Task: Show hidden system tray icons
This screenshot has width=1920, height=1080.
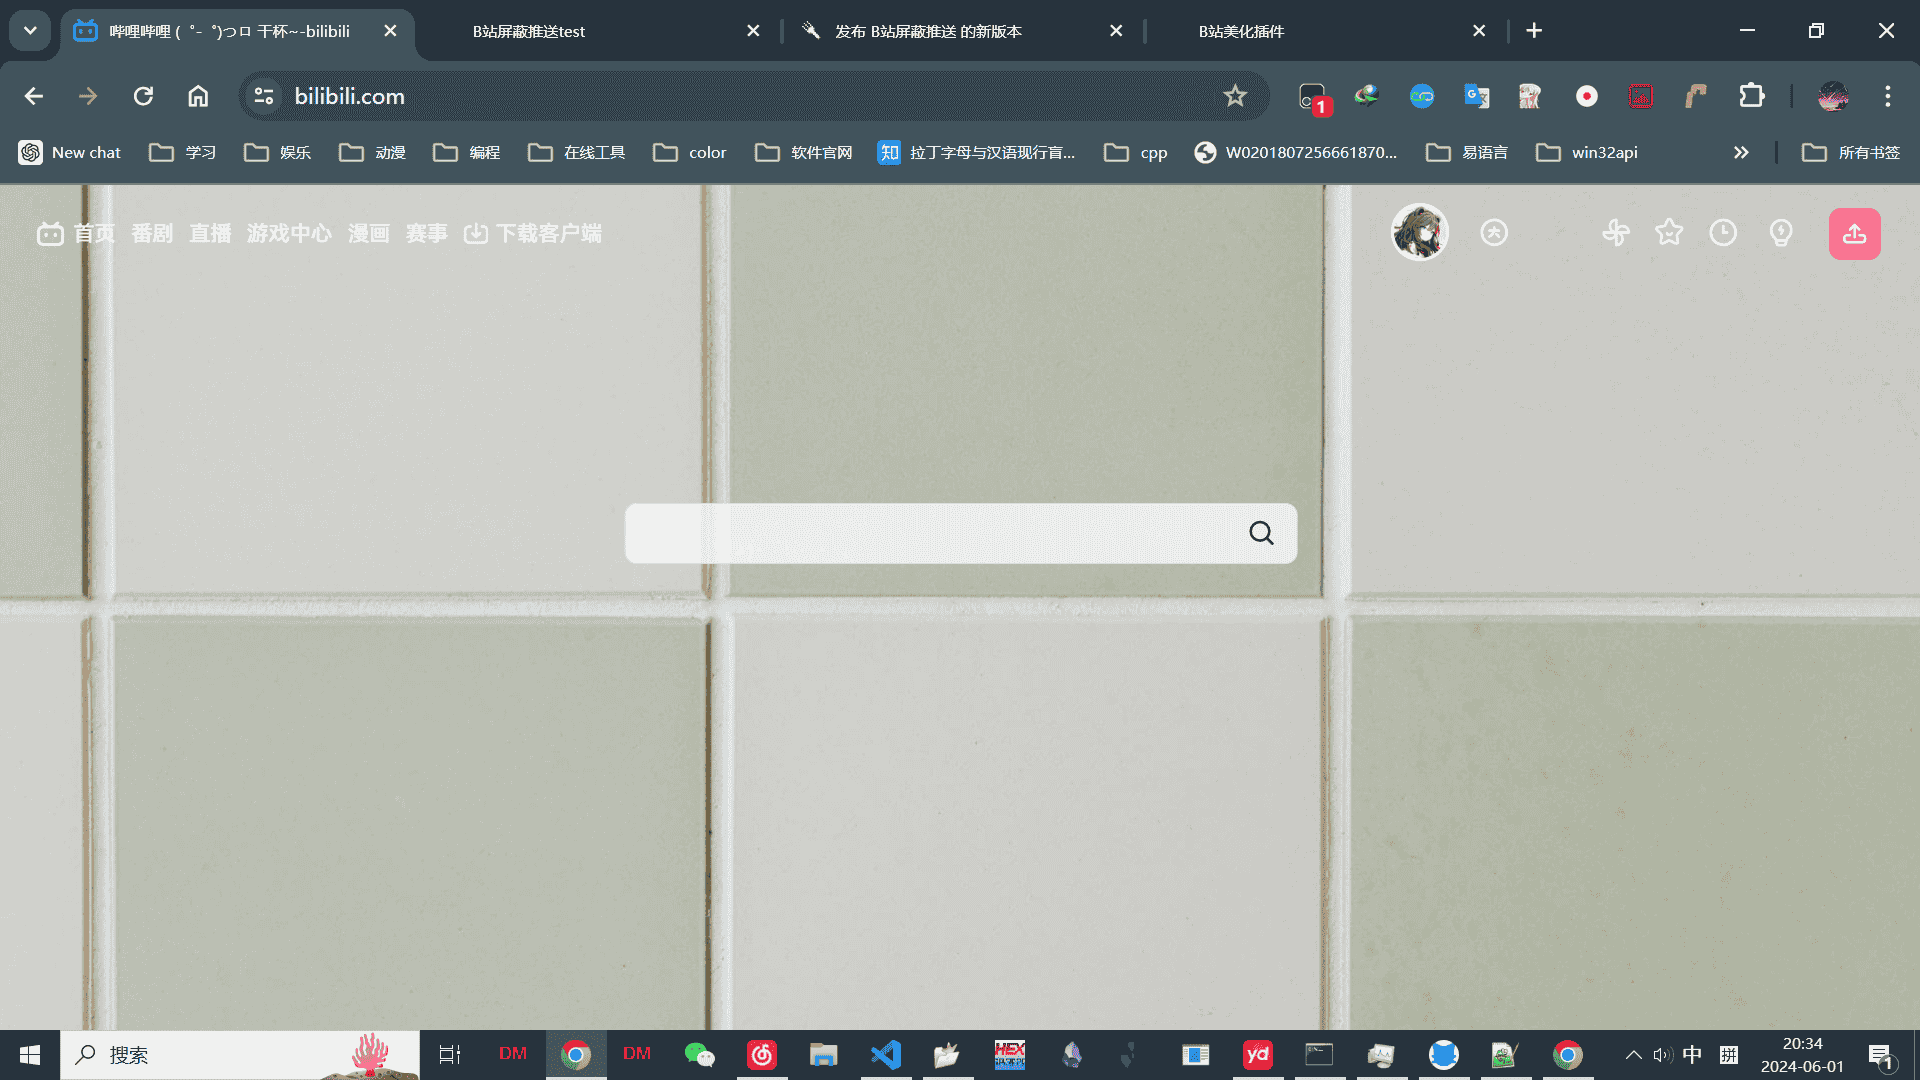Action: click(1633, 1055)
